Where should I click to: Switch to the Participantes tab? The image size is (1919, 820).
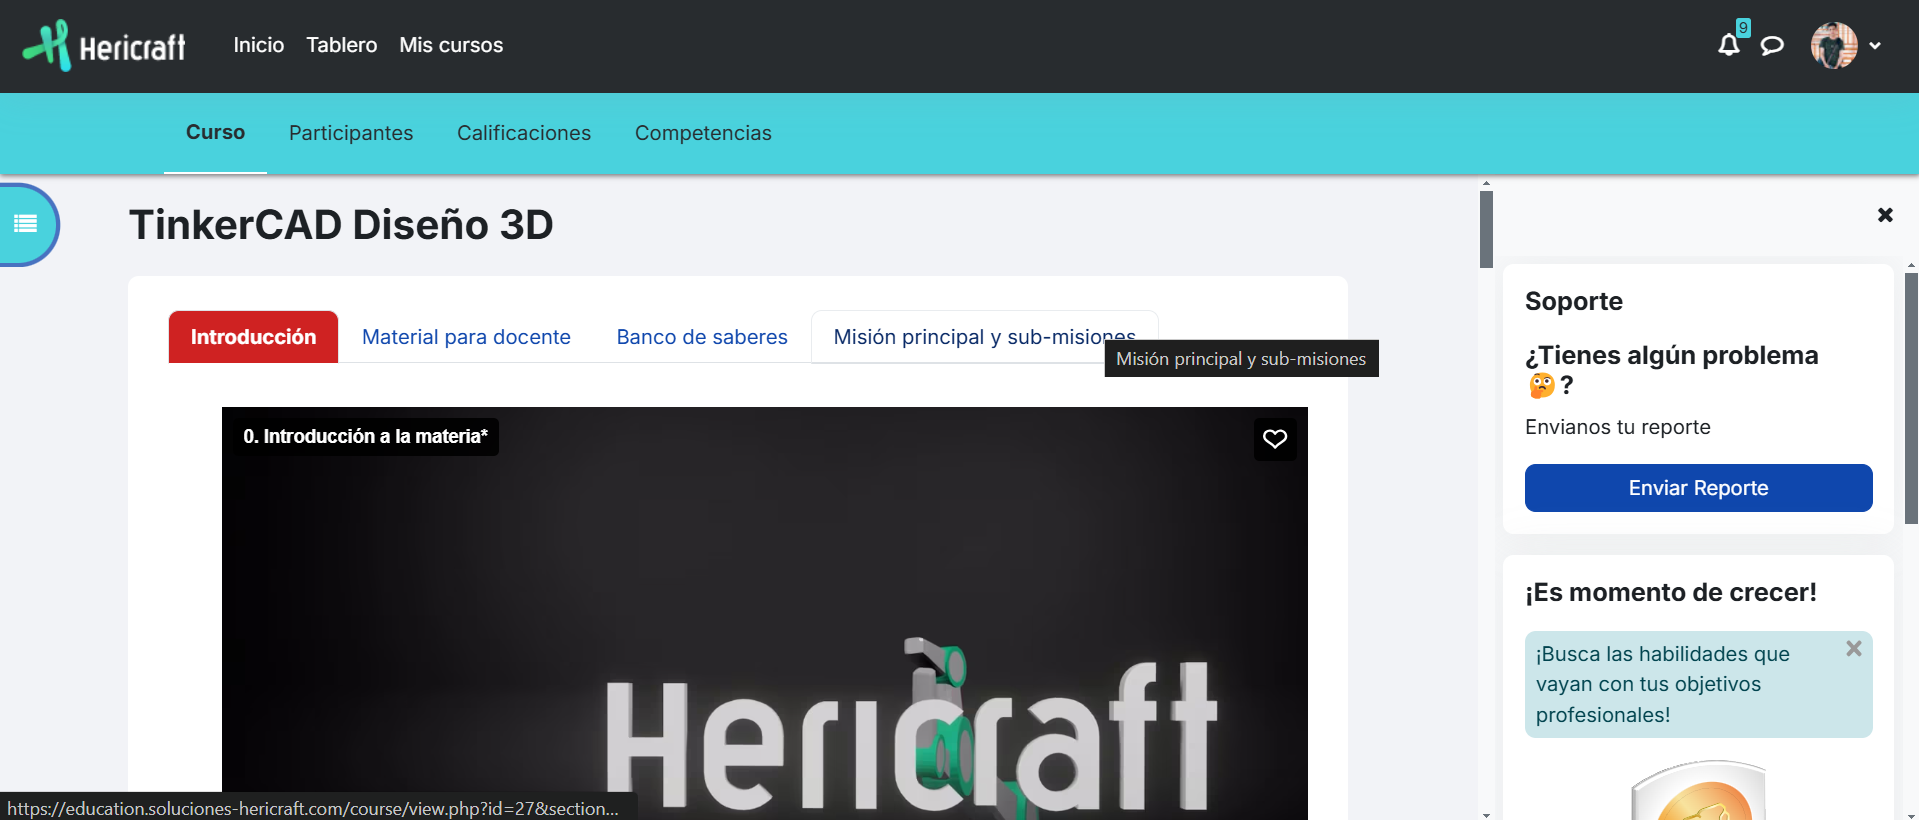[x=350, y=133]
